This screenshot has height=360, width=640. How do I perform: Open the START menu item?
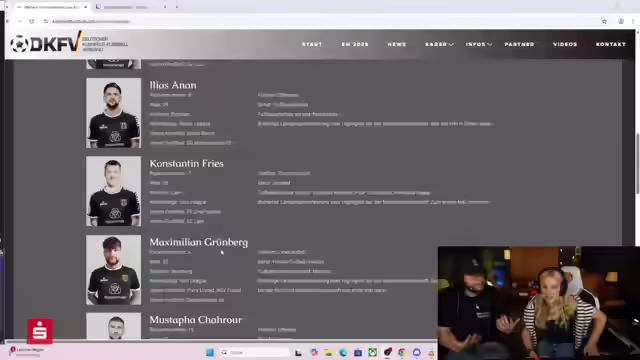coord(312,44)
